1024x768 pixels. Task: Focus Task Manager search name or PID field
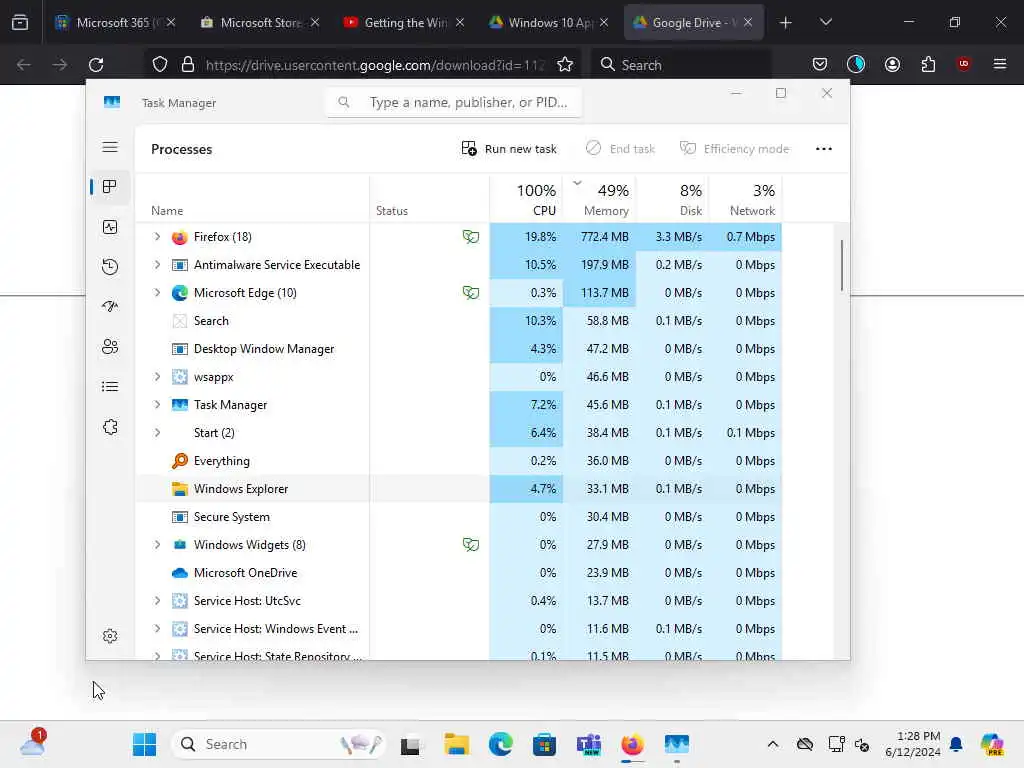pos(454,103)
